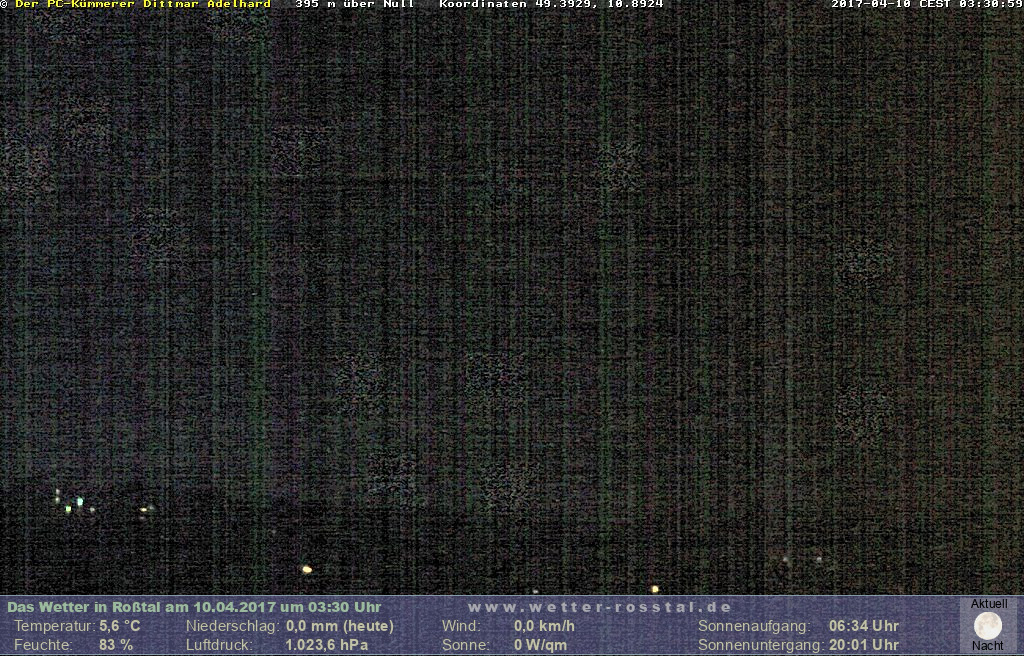Screen dimensions: 1024x656
Task: Click the bright yellow light at bottom center-left
Action: [307, 569]
